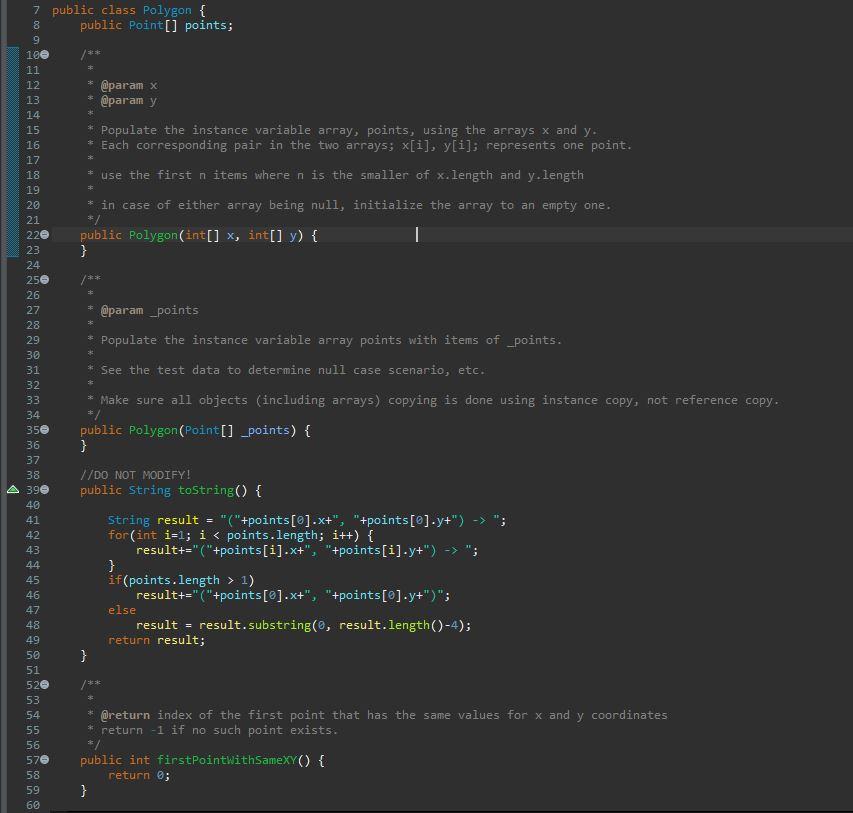Click the blue change-range bar beside lines 10-23
This screenshot has width=853, height=813.
(x=13, y=152)
